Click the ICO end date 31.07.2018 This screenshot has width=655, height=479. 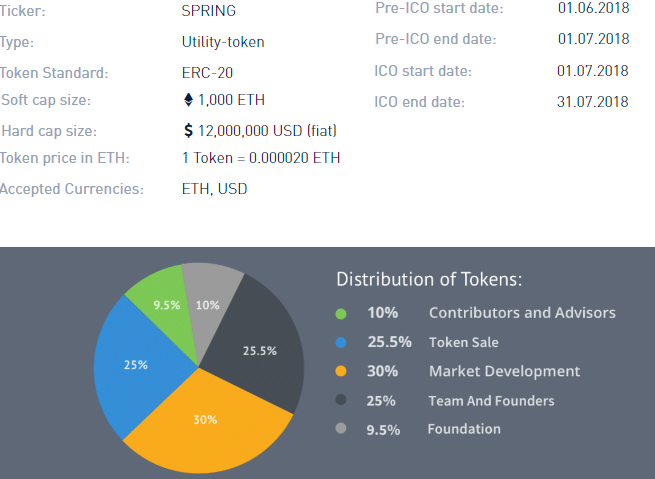[592, 102]
